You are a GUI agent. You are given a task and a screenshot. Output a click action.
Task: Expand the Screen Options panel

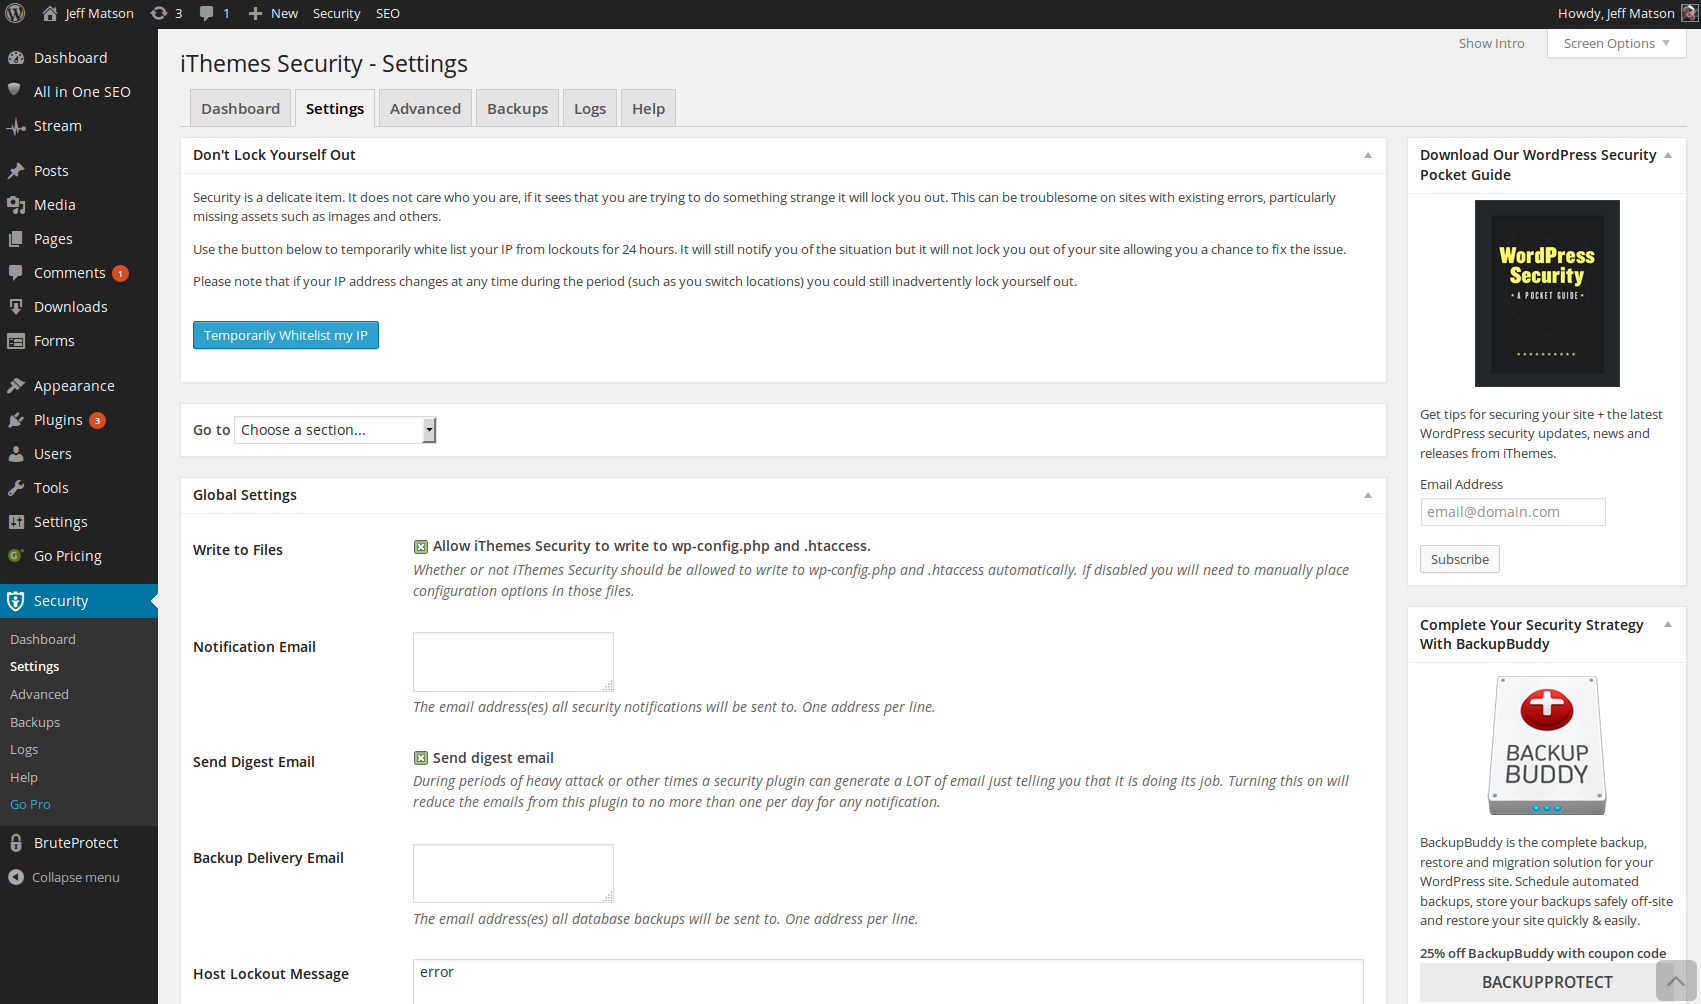pyautogui.click(x=1616, y=43)
